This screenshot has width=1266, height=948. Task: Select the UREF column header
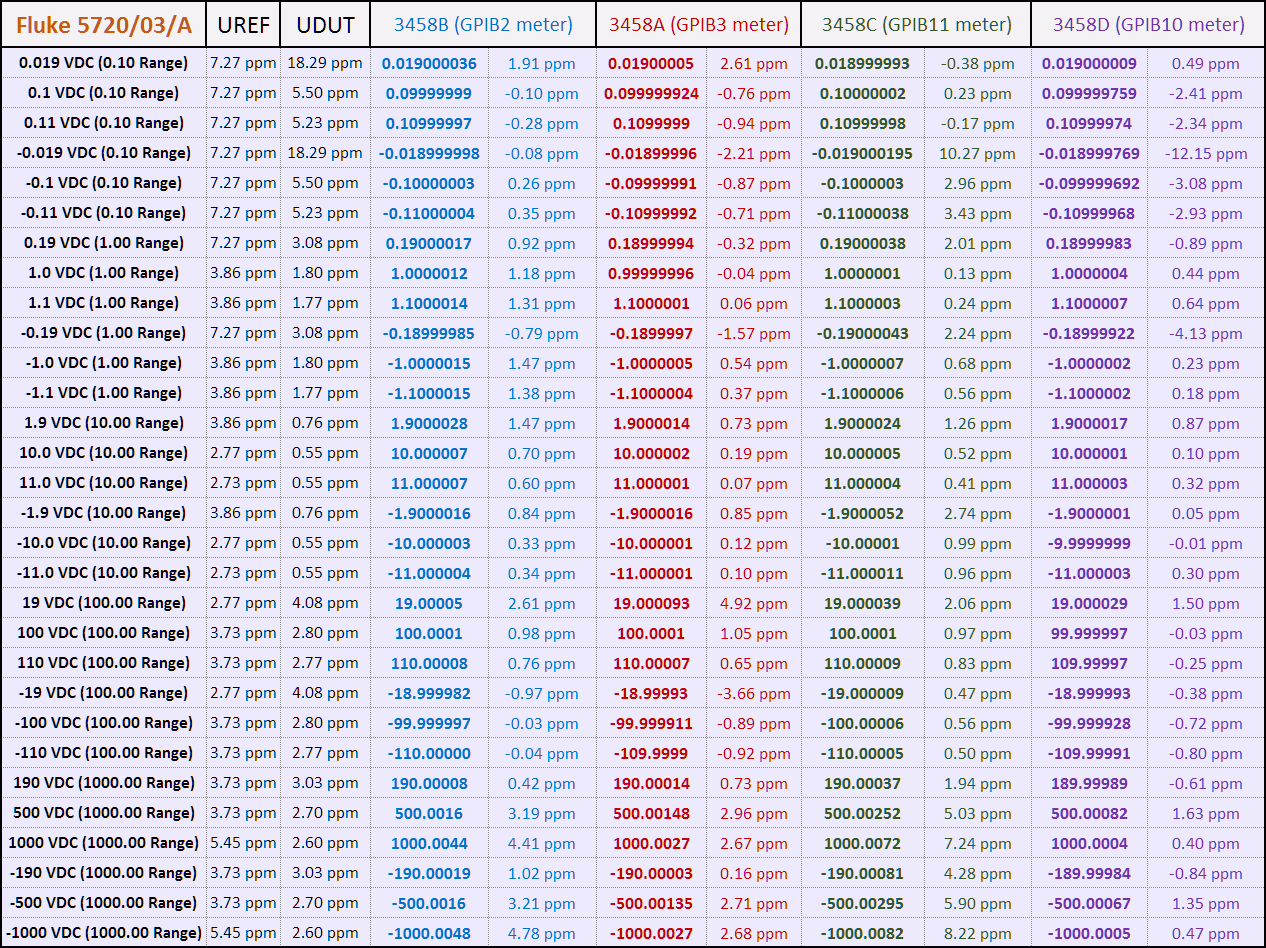pos(243,24)
